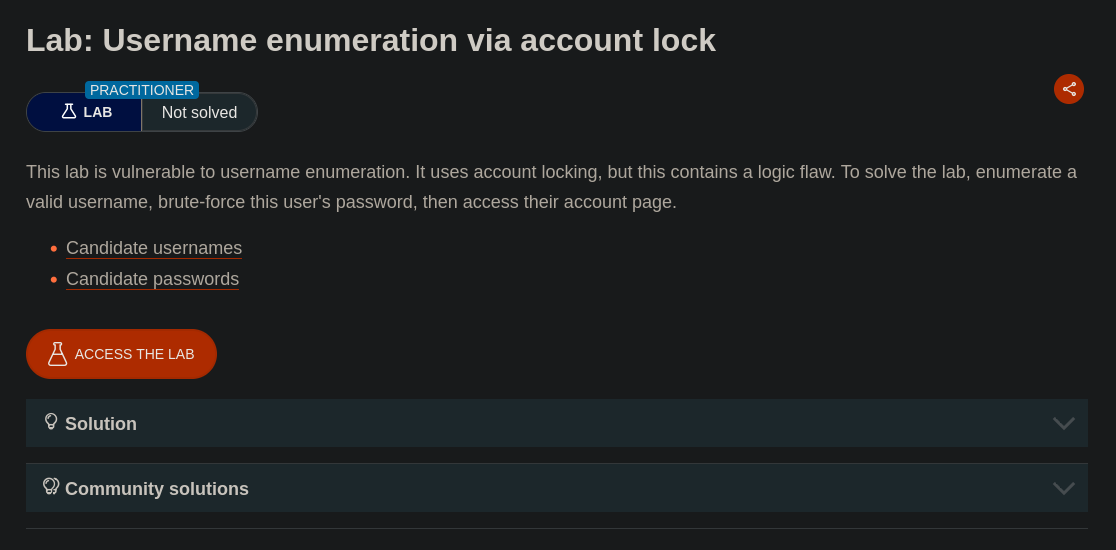Open the Candidate passwords link
The width and height of the screenshot is (1116, 550).
click(152, 279)
